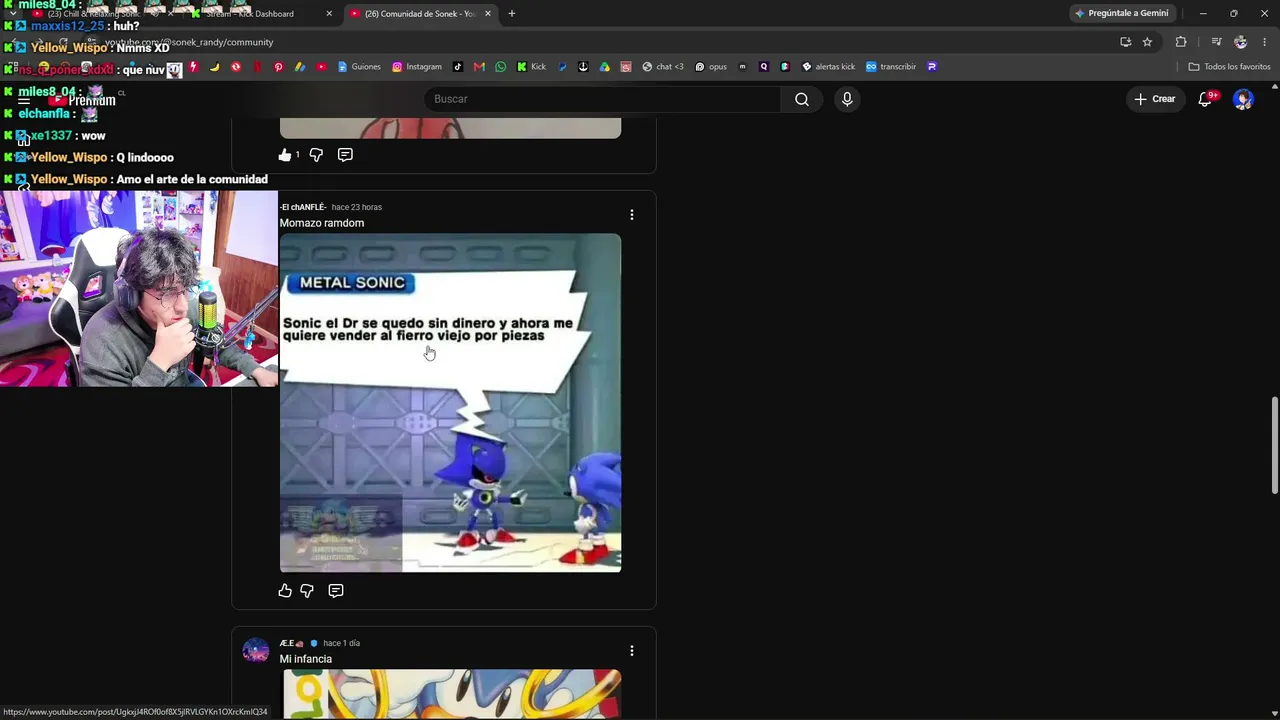Viewport: 1280px width, 720px height.
Task: Open 'hace 1 día' post timestamp link
Action: point(342,643)
